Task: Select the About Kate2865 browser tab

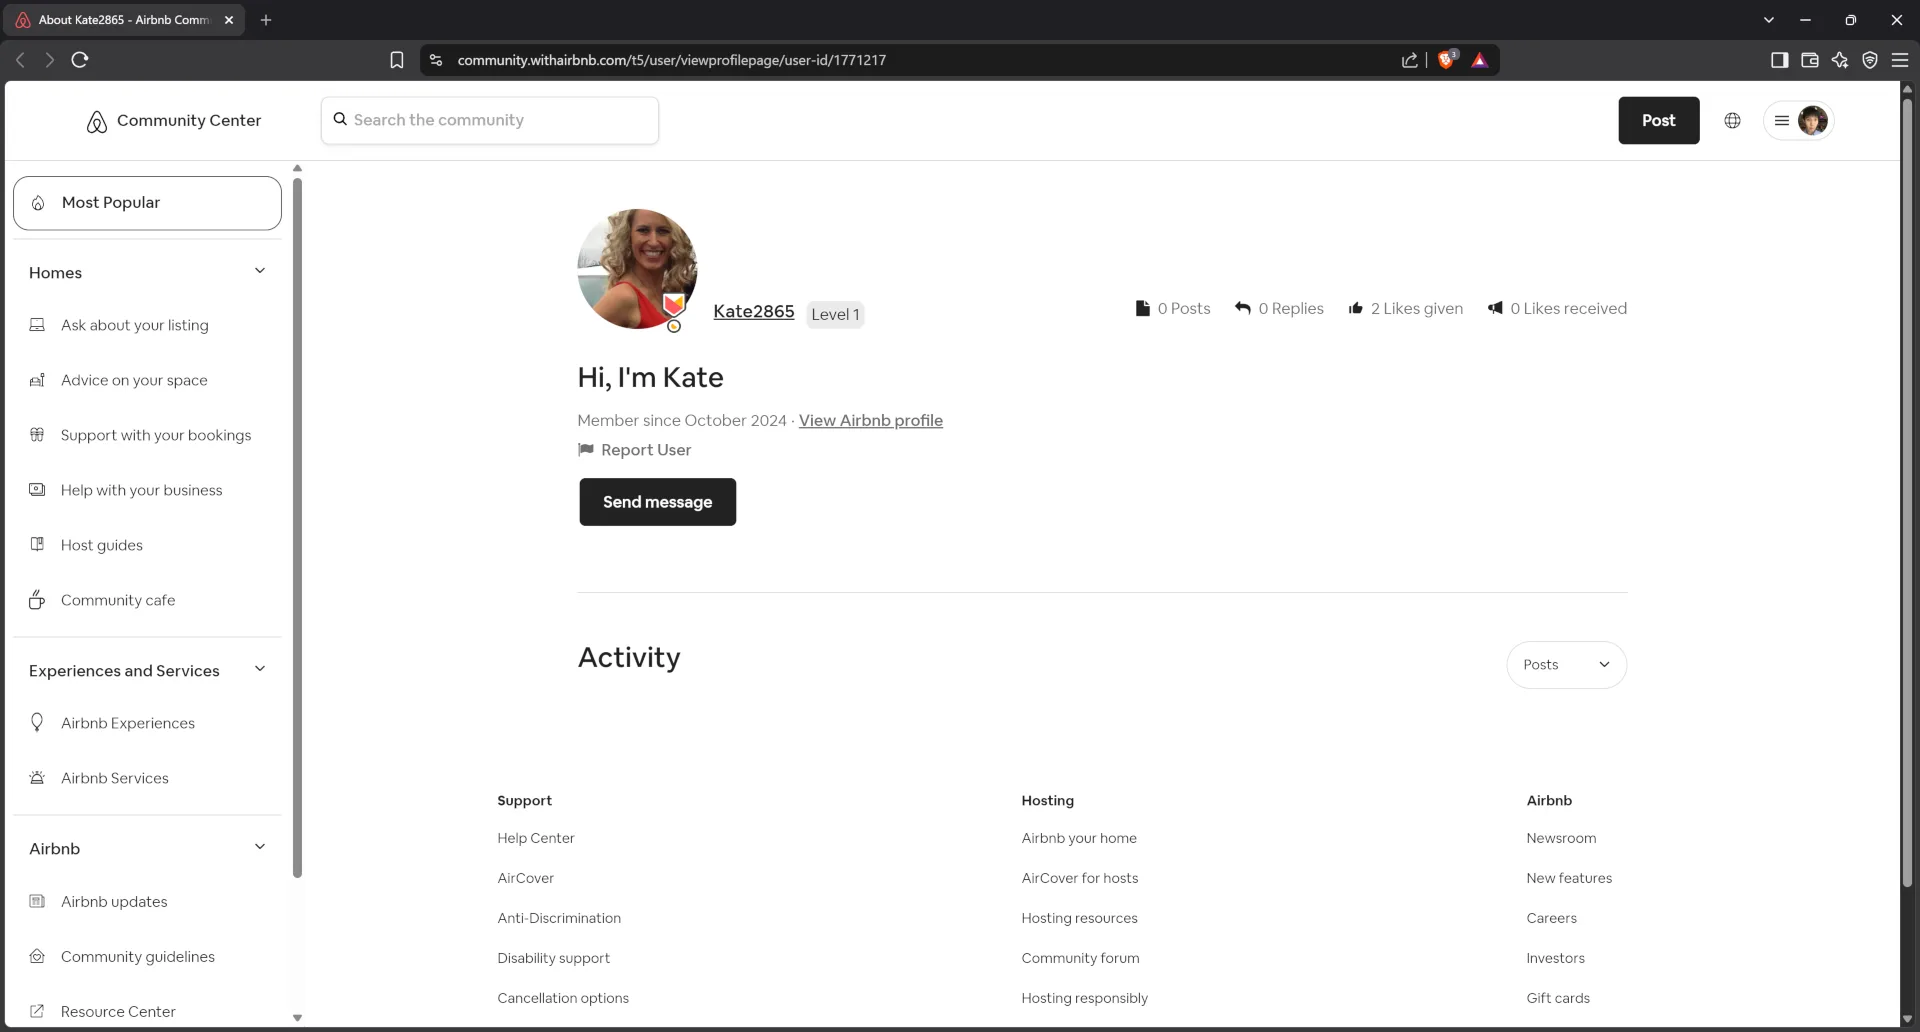Action: point(125,20)
